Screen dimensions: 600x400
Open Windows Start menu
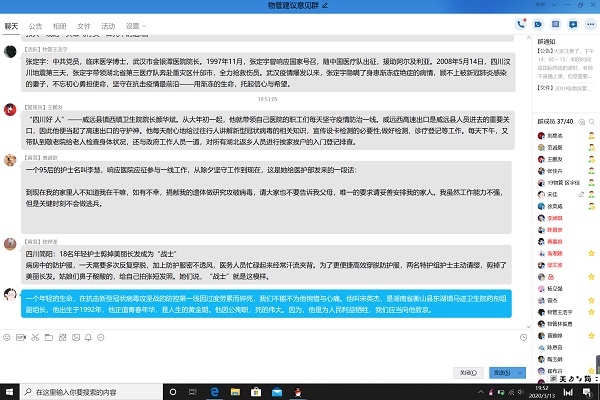(x=10, y=392)
